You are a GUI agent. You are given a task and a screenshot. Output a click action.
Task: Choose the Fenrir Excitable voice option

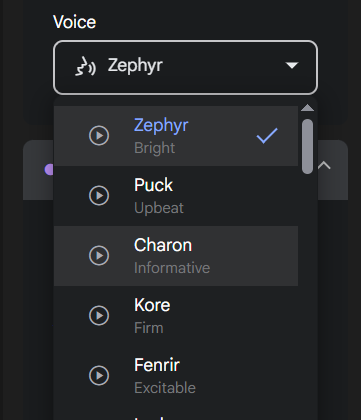176,376
